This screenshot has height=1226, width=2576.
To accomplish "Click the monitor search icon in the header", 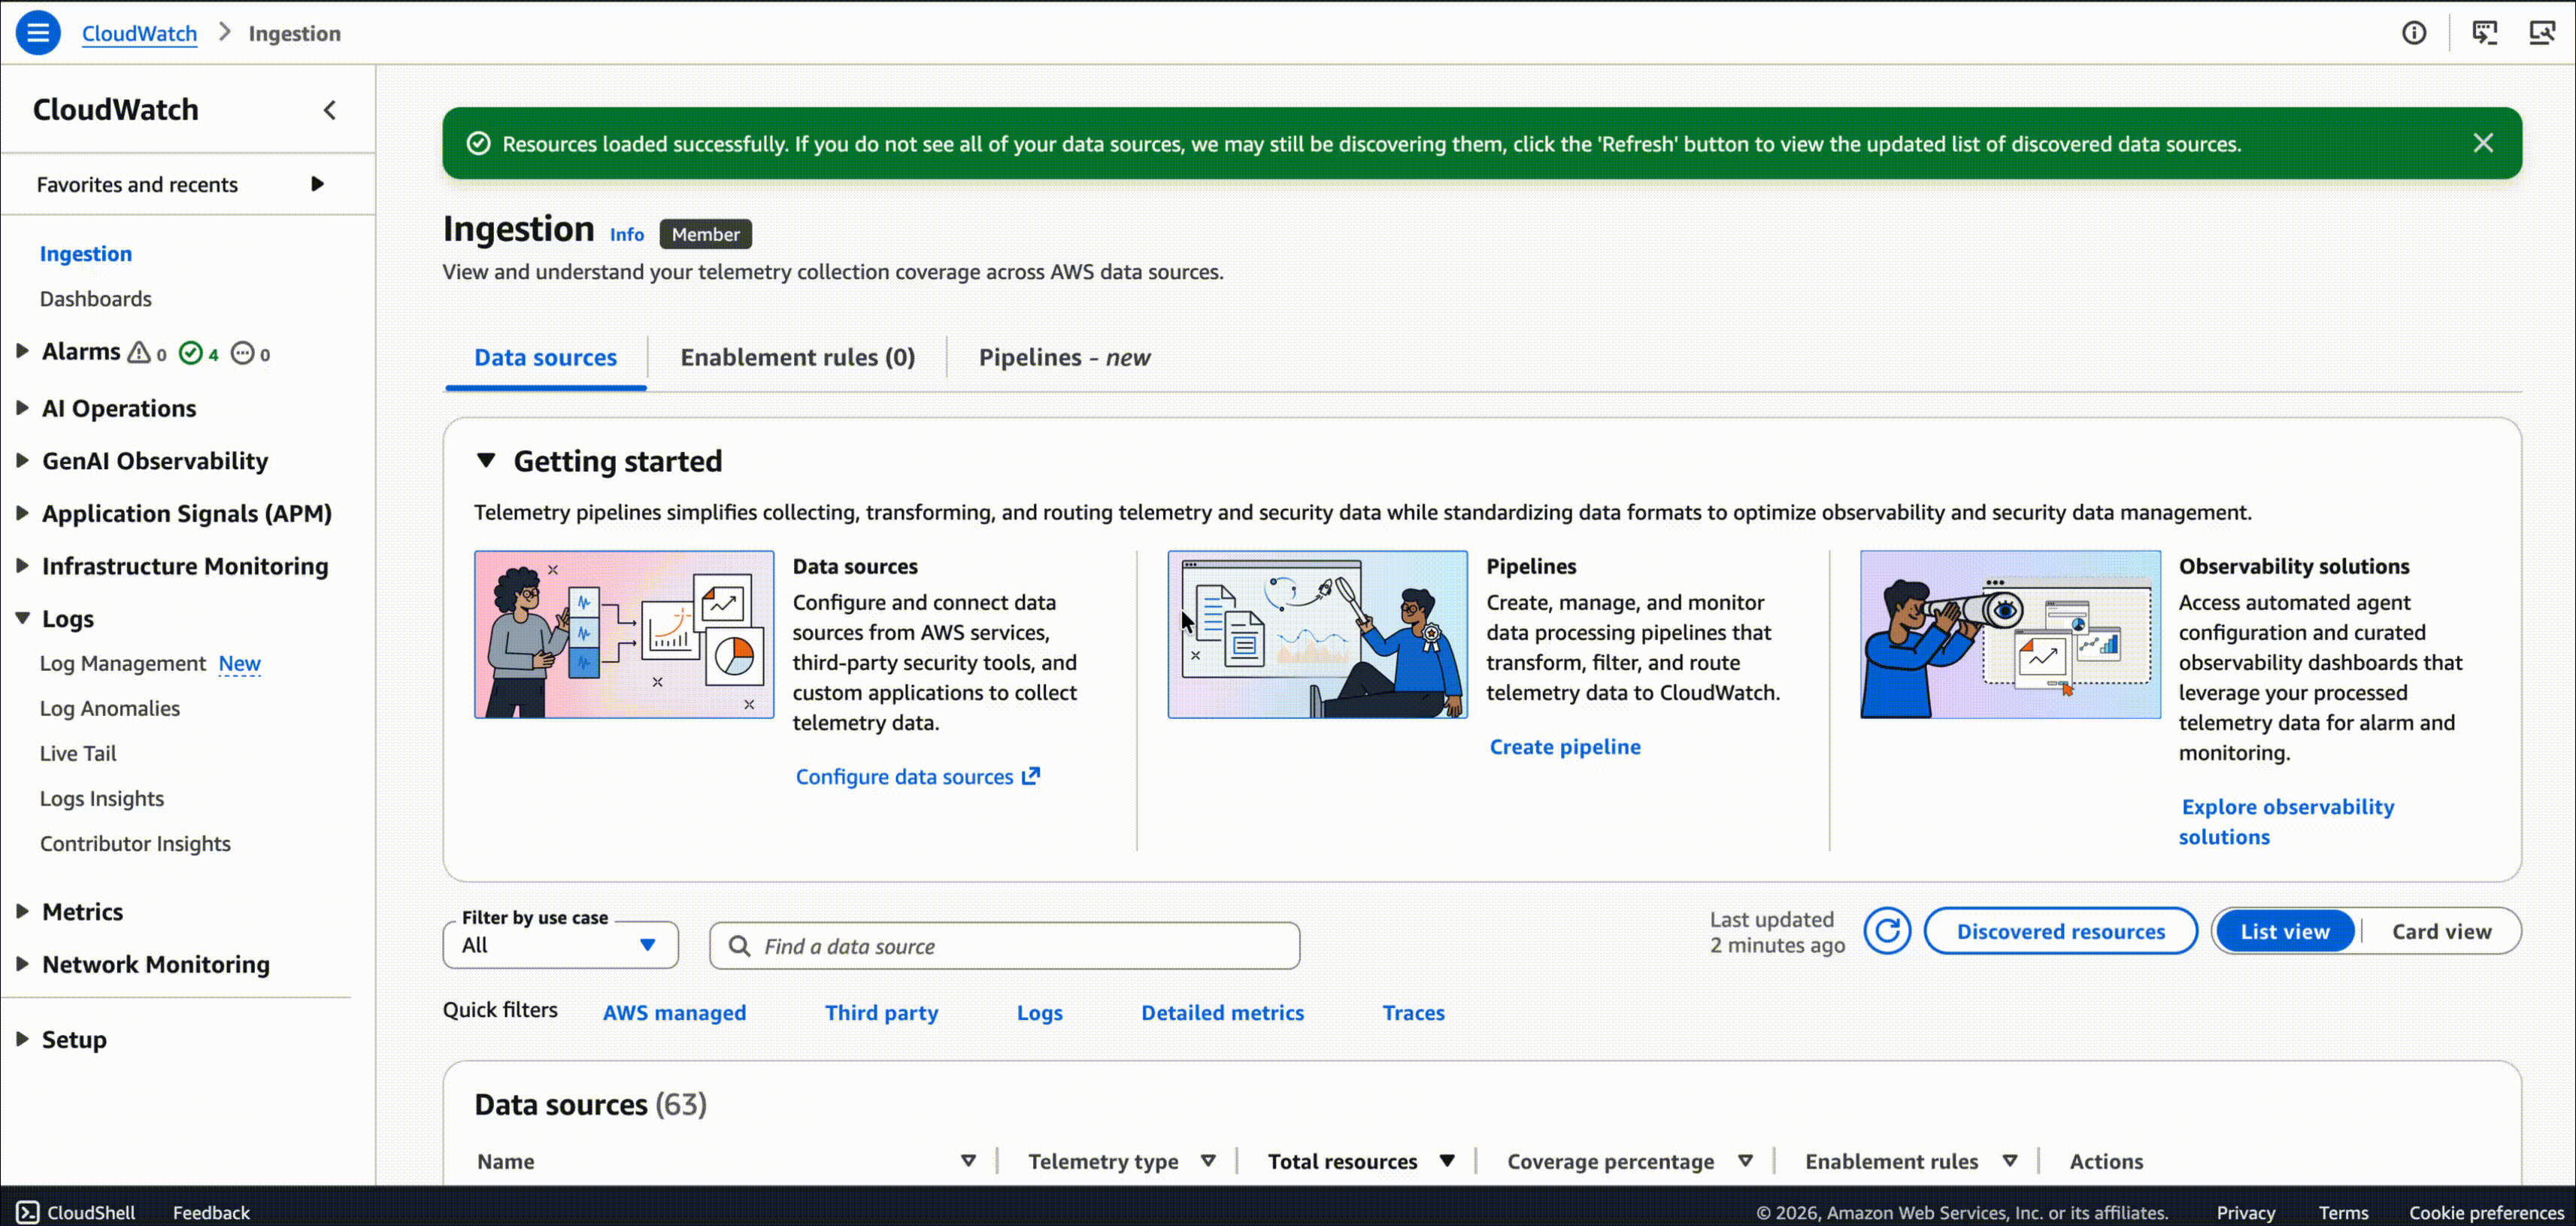I will coord(2542,33).
